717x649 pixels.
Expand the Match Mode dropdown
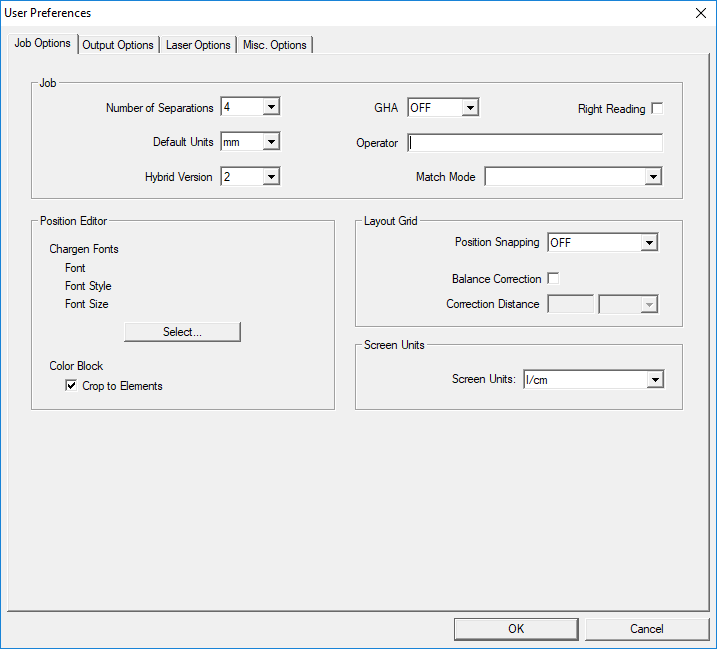pos(652,177)
